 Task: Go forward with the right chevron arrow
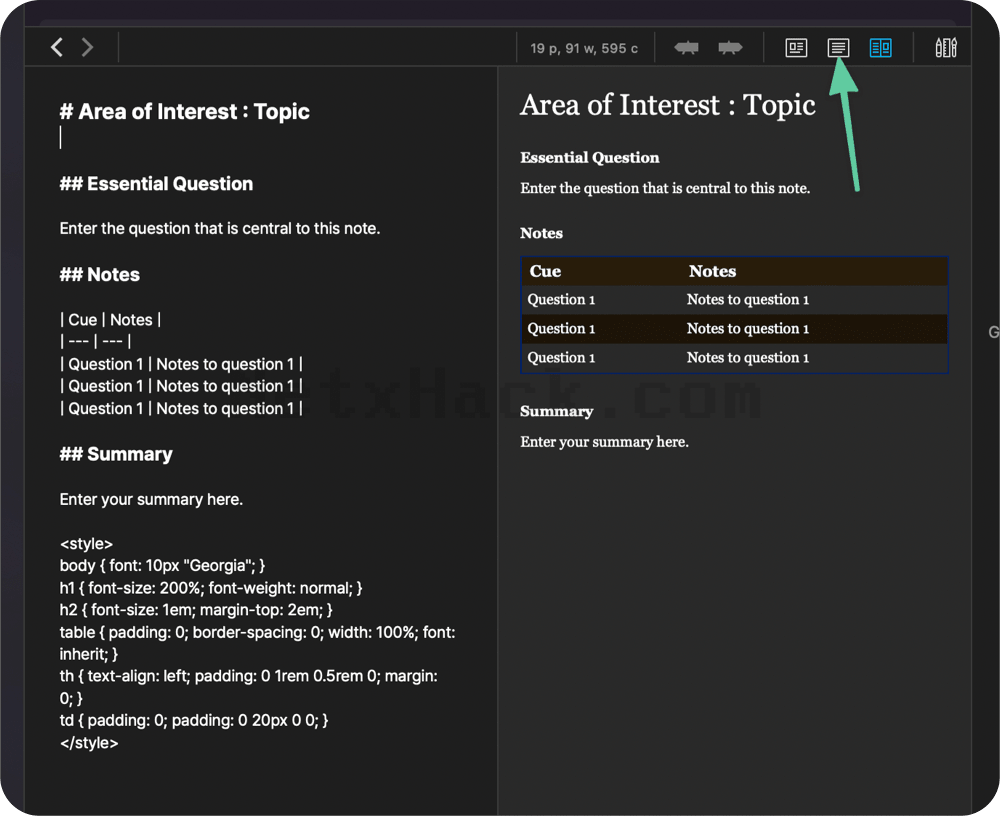pos(87,47)
